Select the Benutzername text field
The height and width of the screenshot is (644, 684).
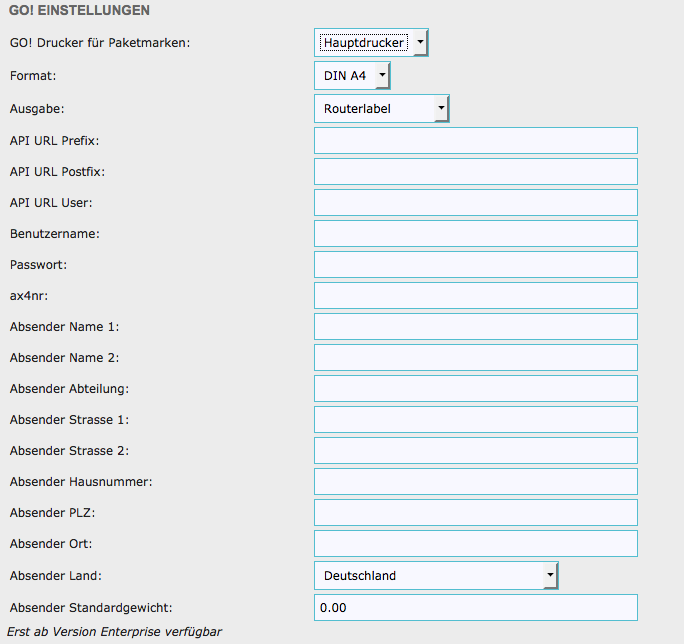pos(475,234)
